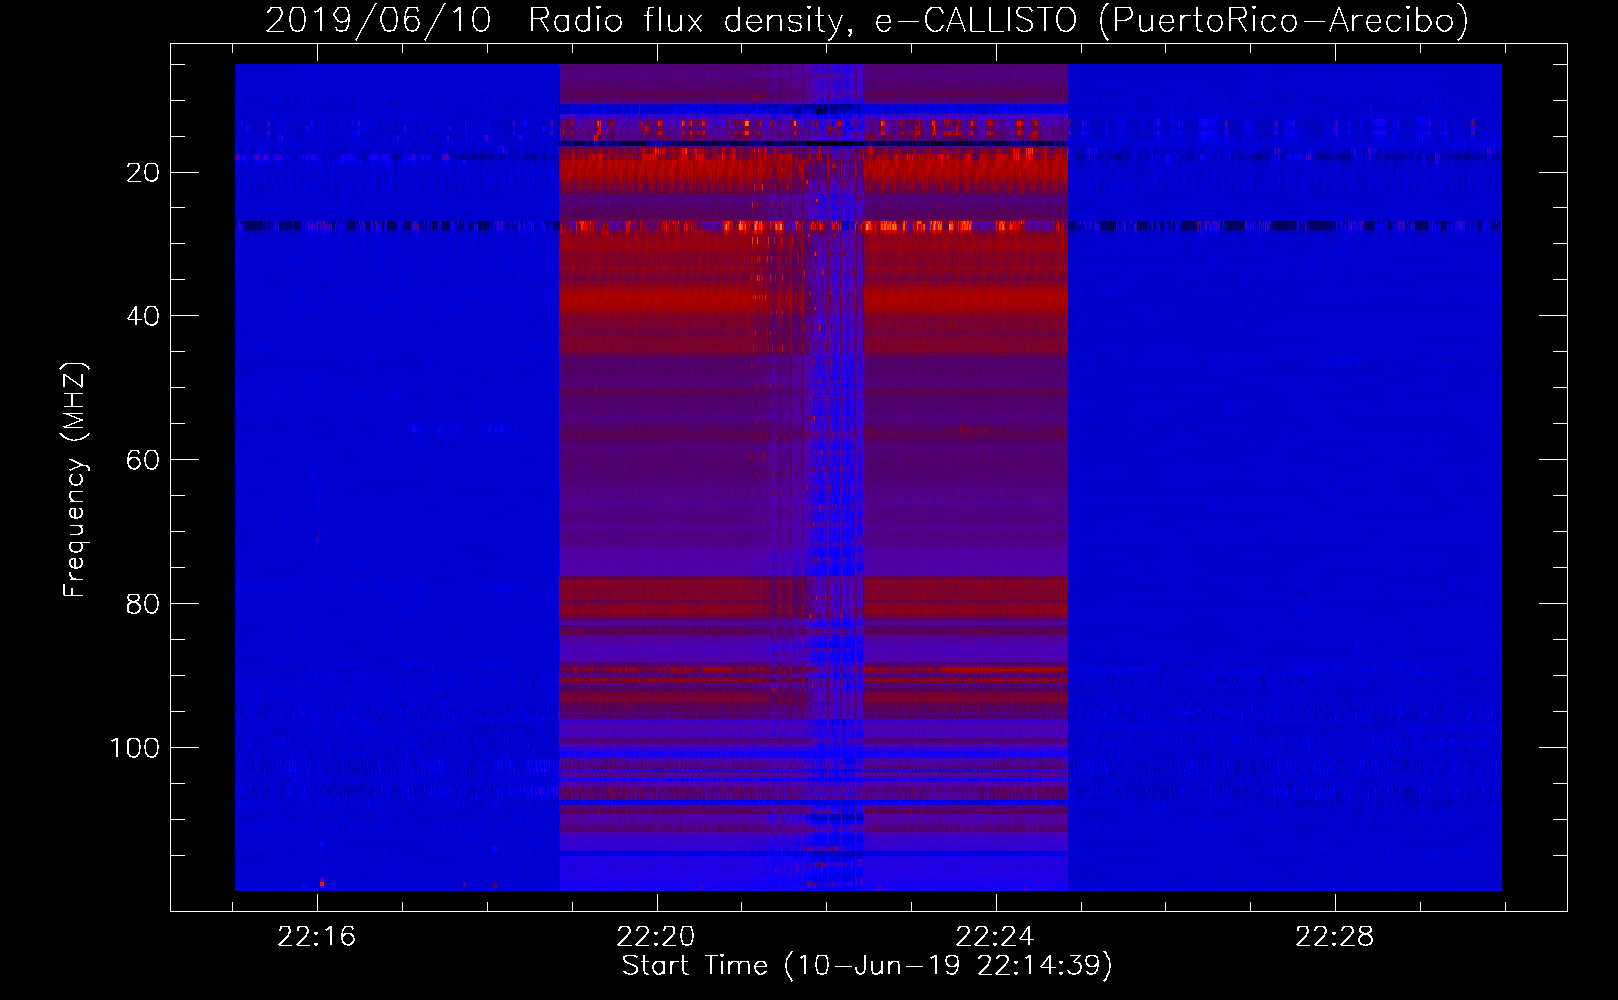Click the 22:16 time tick label
Image resolution: width=1618 pixels, height=1000 pixels.
317,937
